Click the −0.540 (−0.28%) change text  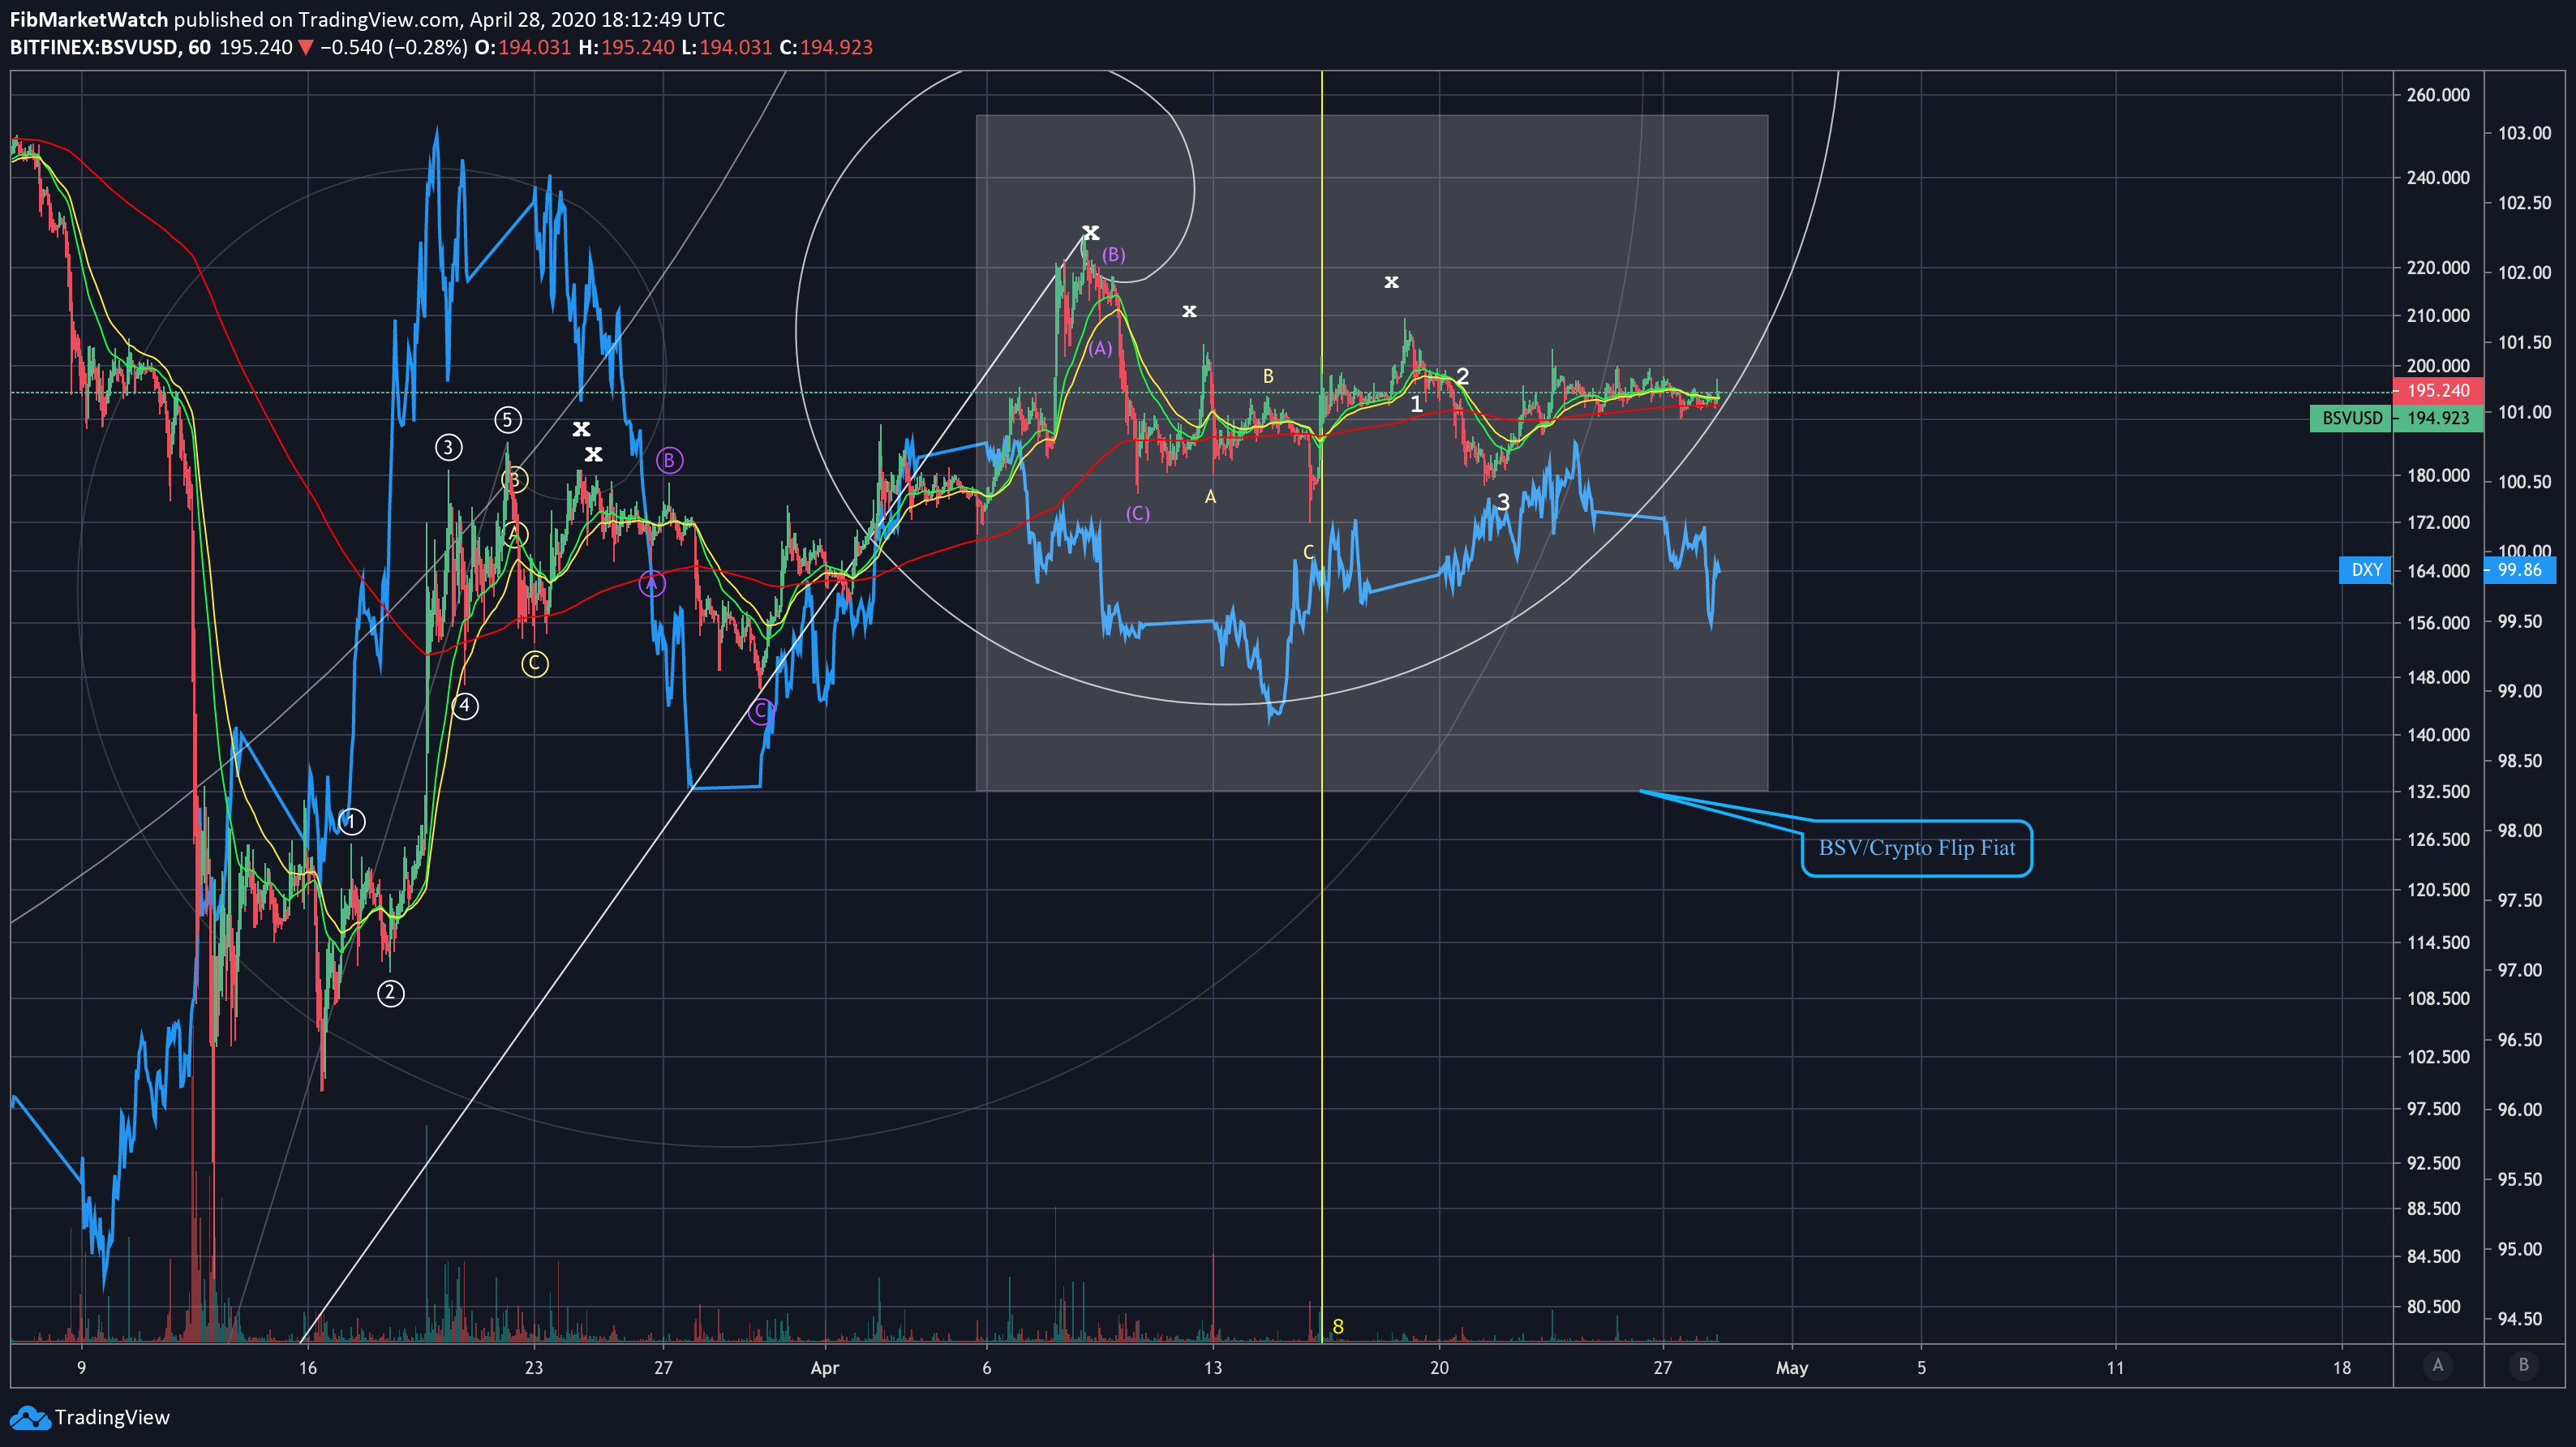pyautogui.click(x=393, y=47)
